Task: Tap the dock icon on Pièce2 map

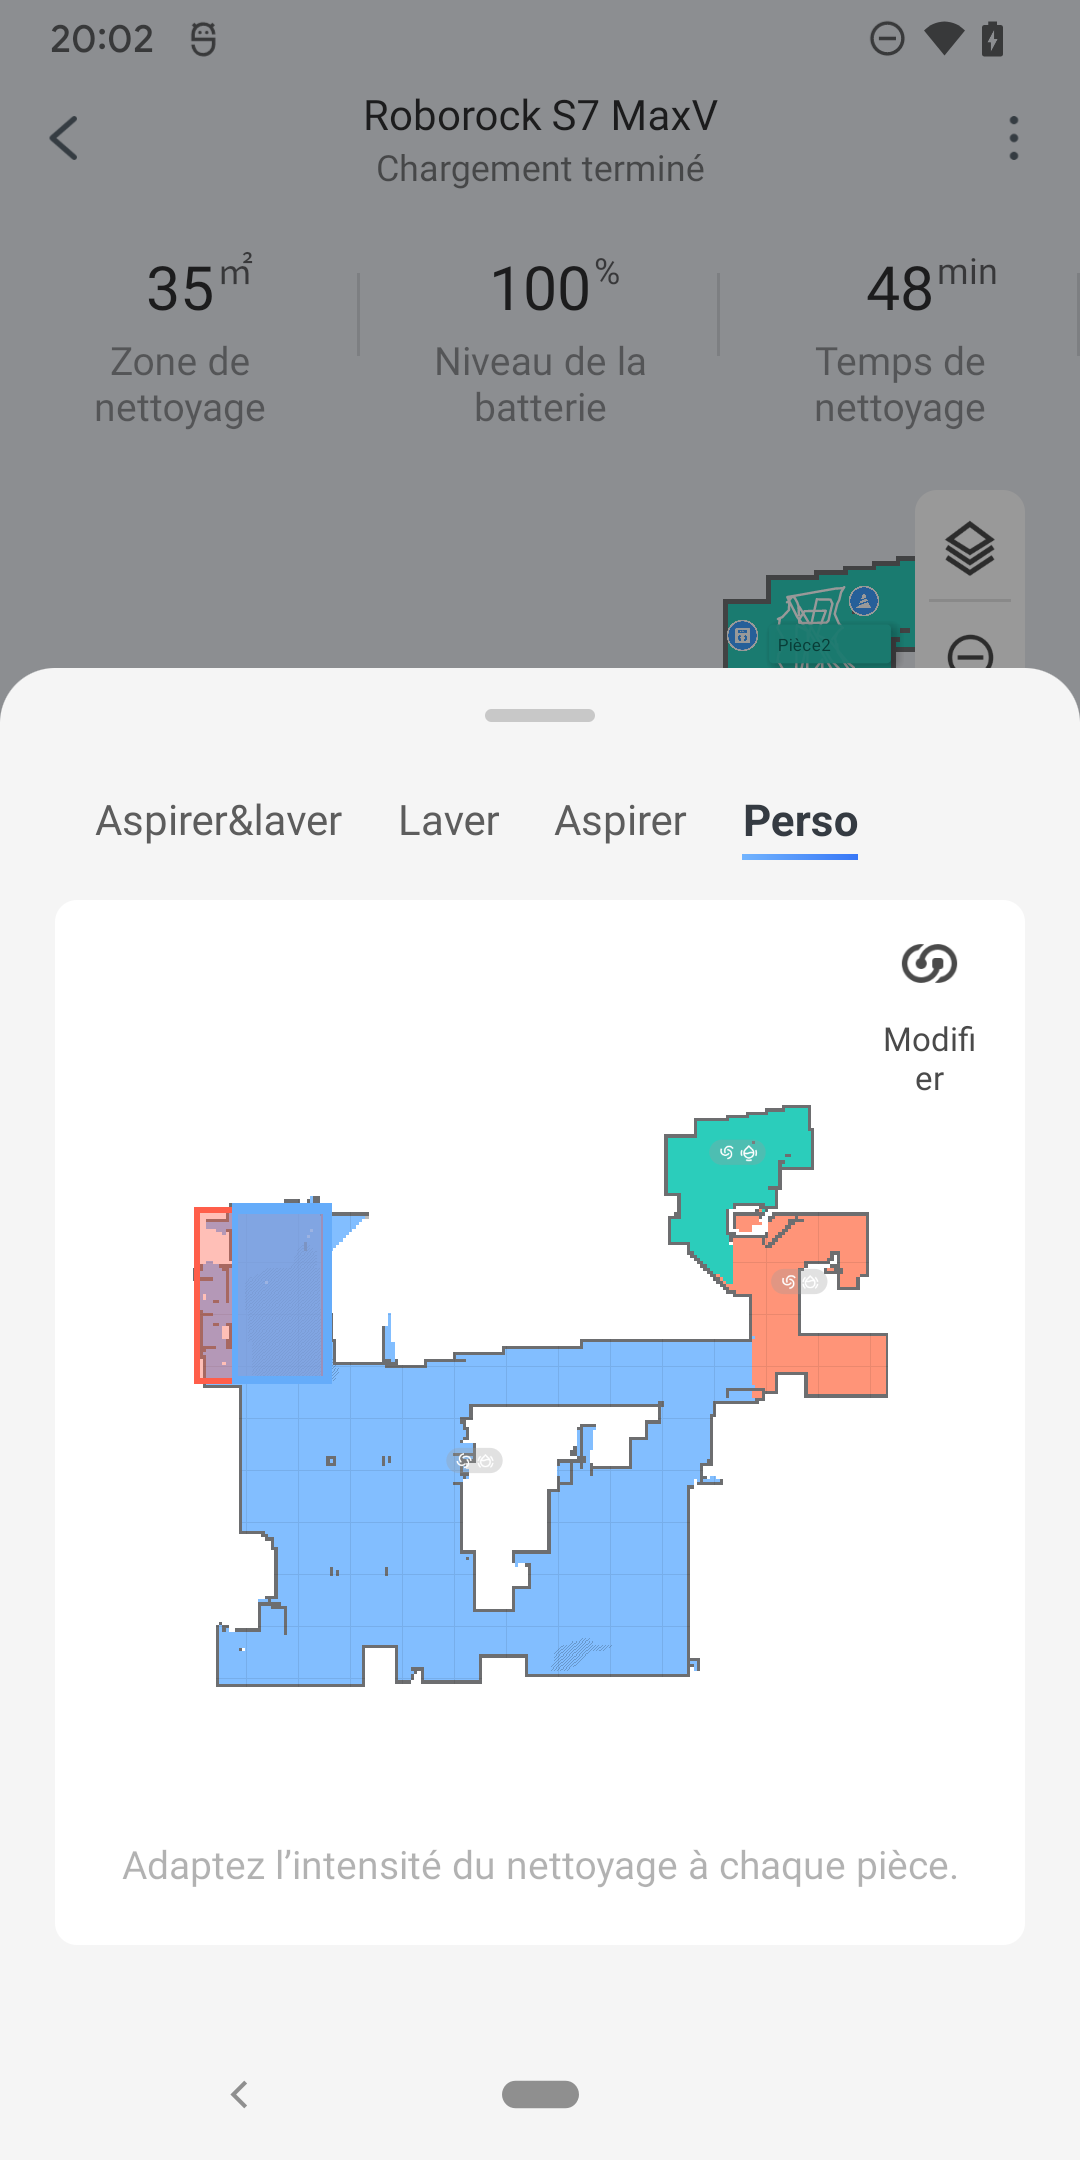Action: 742,636
